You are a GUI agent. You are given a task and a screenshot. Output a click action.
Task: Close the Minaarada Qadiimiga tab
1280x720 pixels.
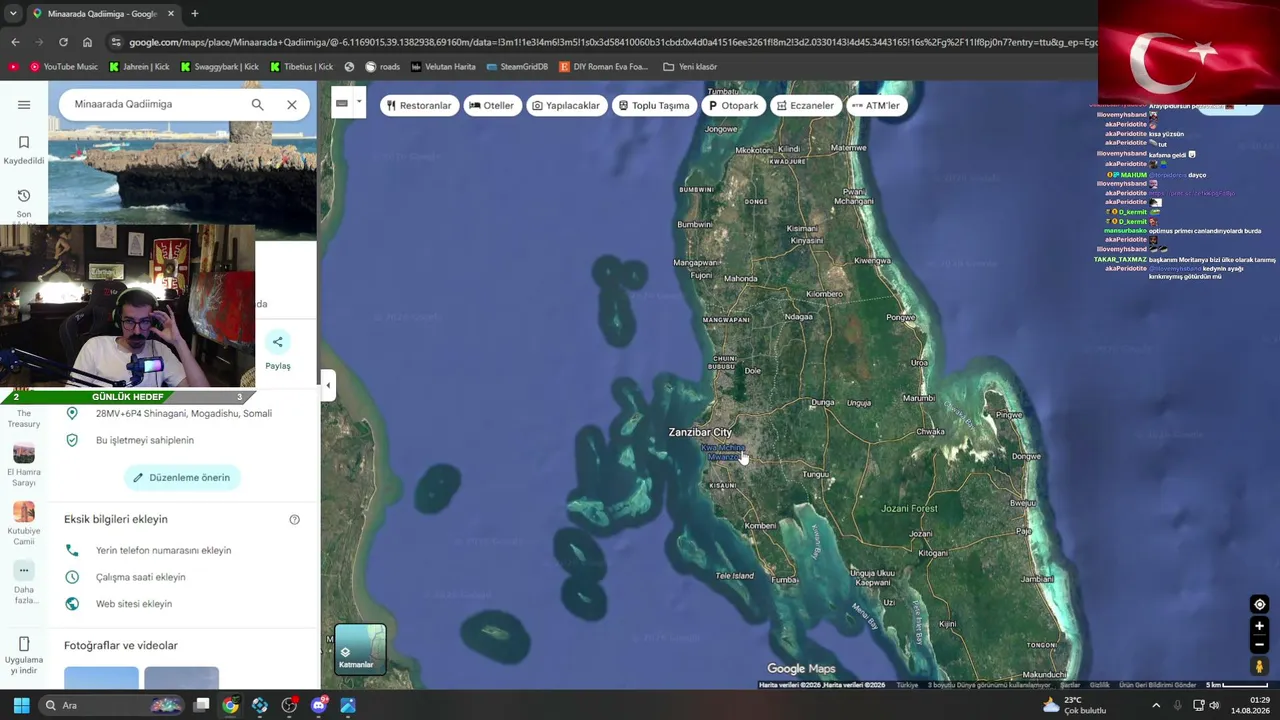click(170, 14)
